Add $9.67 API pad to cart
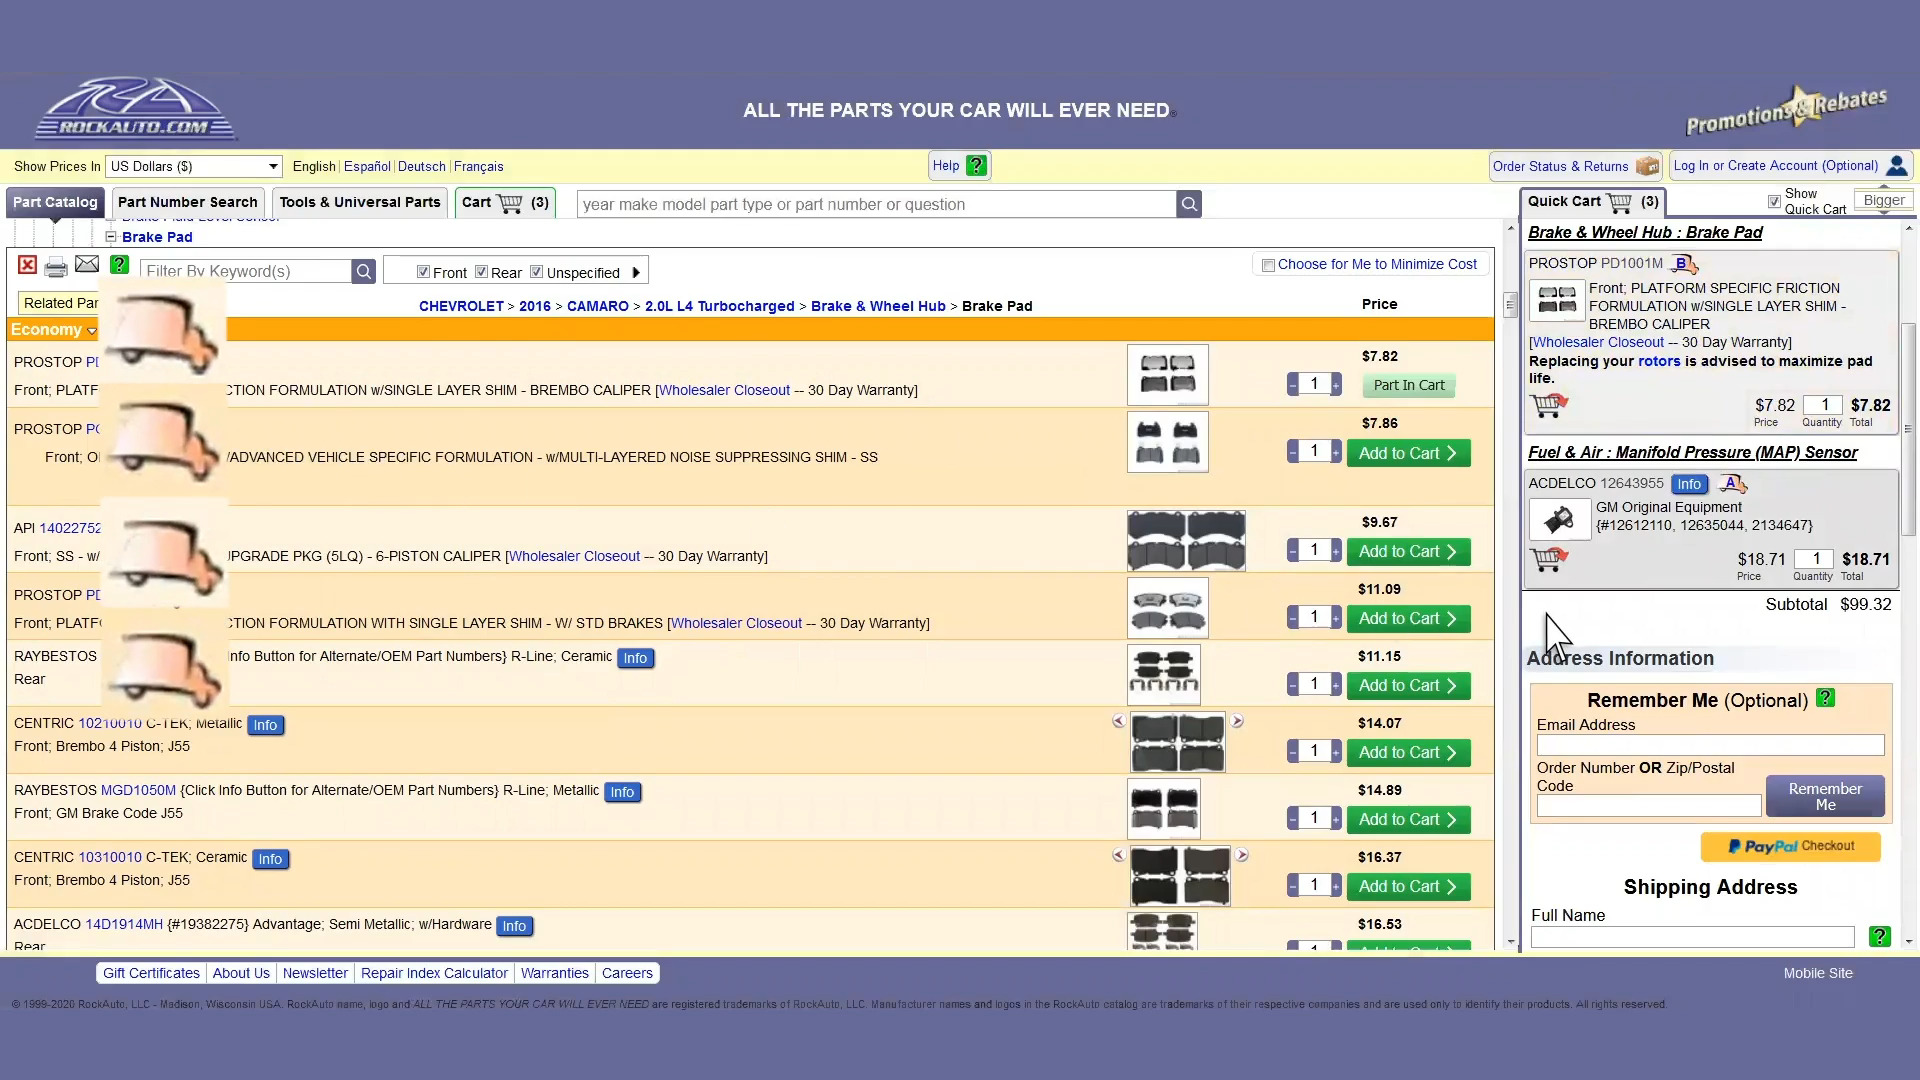Screen dimensions: 1920x1080 click(1408, 552)
